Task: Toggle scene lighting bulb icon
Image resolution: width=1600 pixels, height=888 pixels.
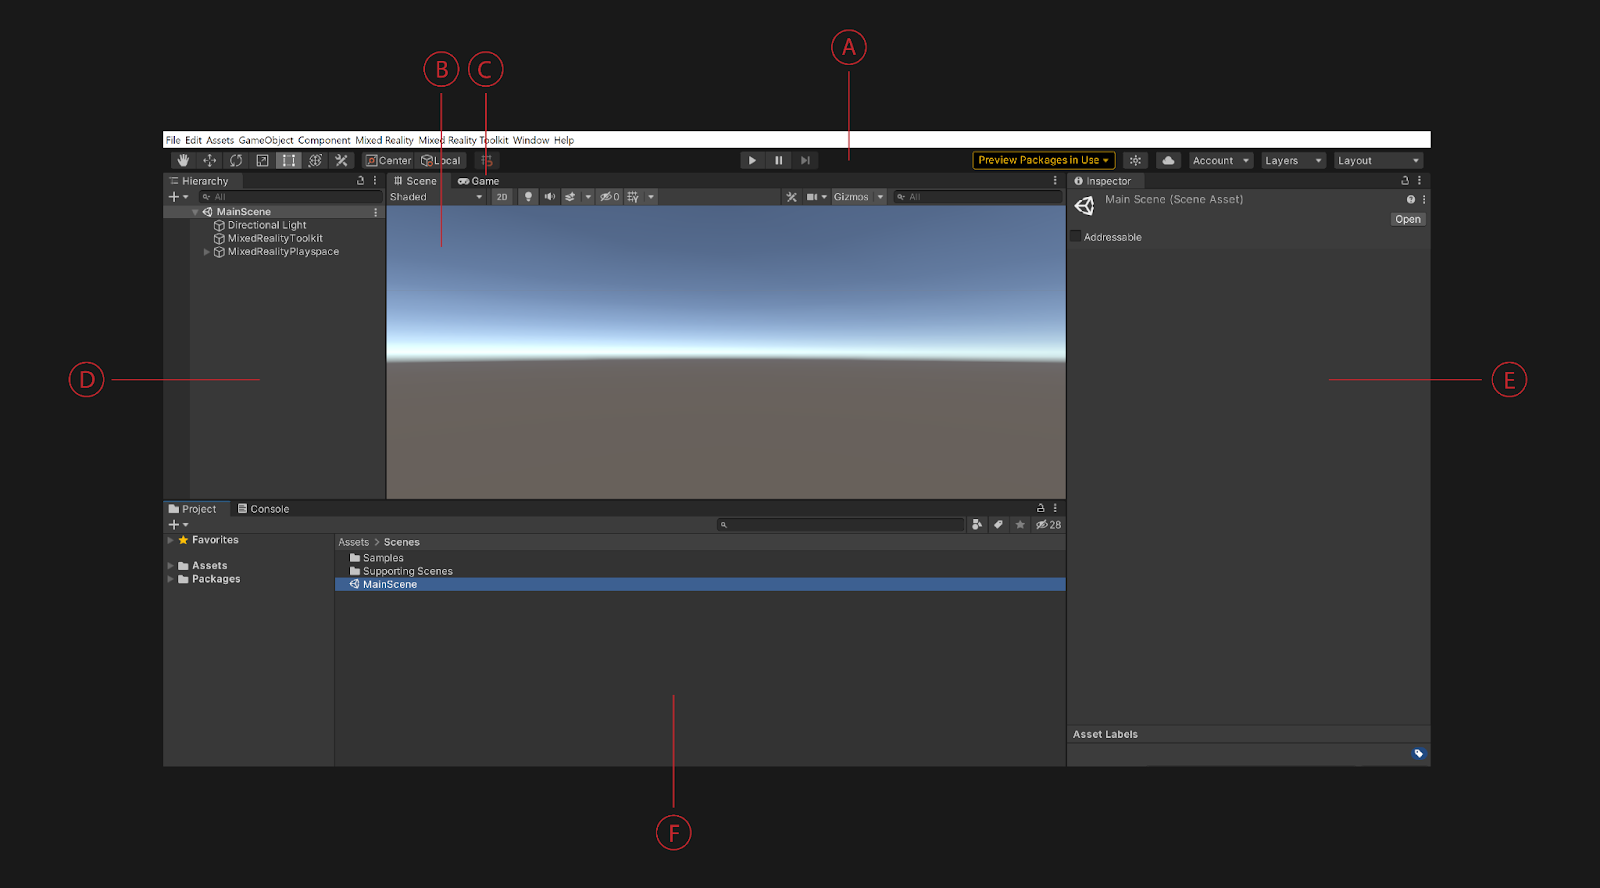Action: 528,197
